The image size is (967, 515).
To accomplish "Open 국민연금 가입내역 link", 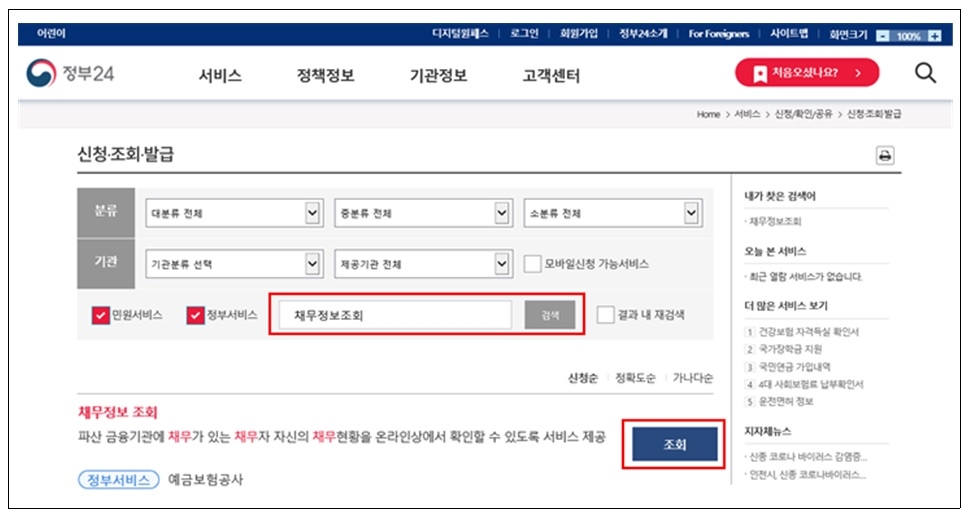I will click(x=794, y=367).
